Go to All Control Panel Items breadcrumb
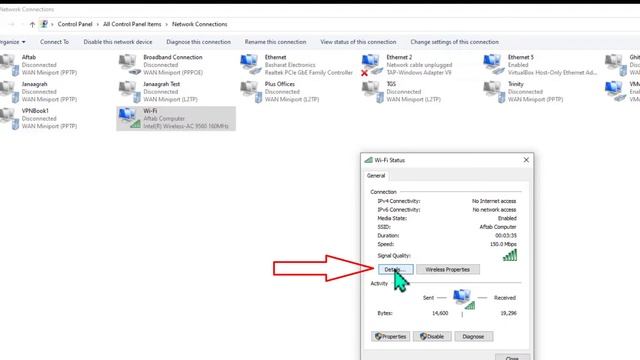Image resolution: width=640 pixels, height=360 pixels. point(132,24)
